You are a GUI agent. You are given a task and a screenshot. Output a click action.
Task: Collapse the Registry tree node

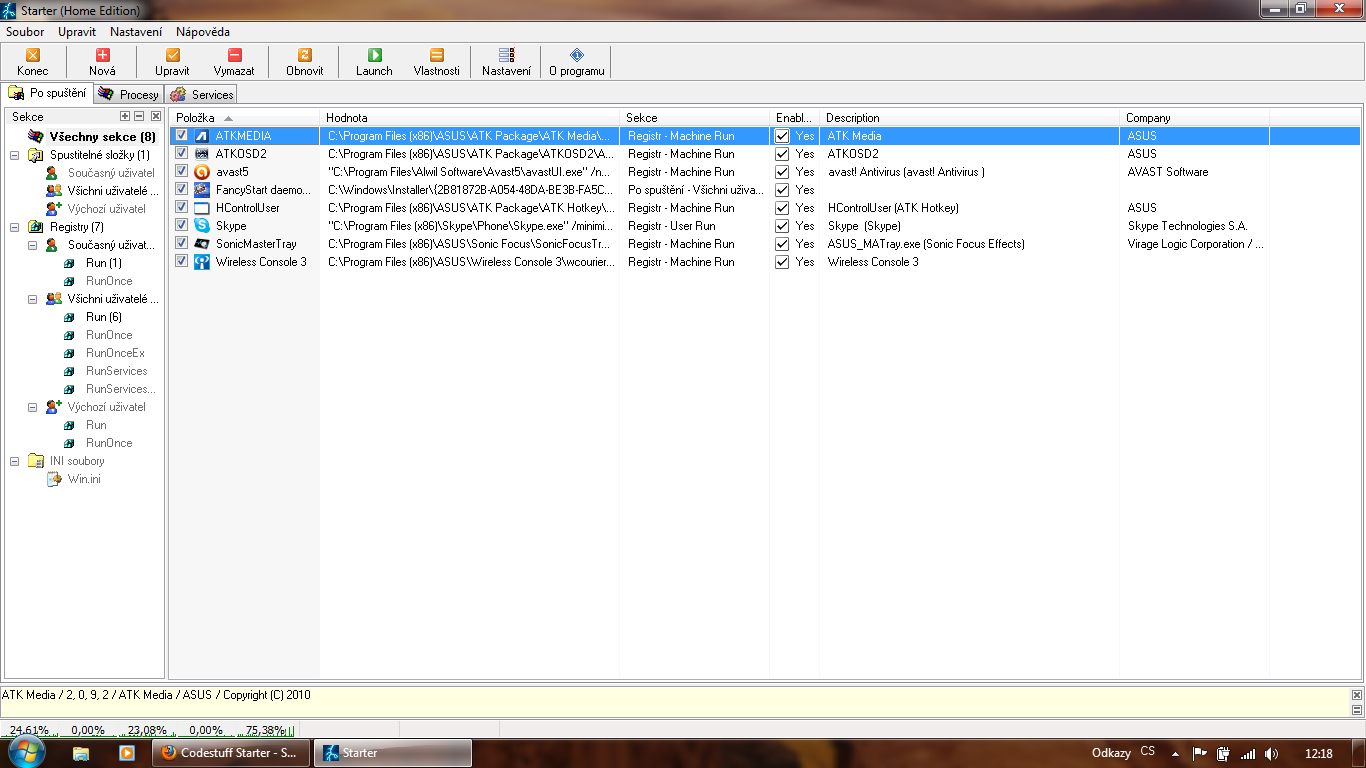point(15,227)
